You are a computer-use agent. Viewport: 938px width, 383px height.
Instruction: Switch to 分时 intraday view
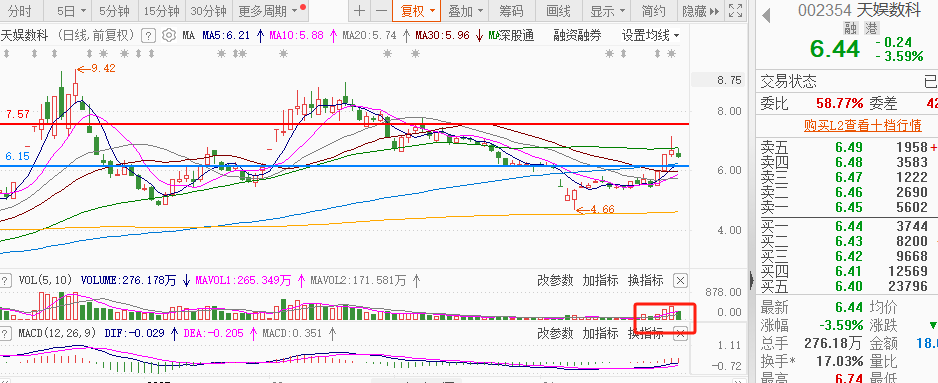pyautogui.click(x=20, y=11)
